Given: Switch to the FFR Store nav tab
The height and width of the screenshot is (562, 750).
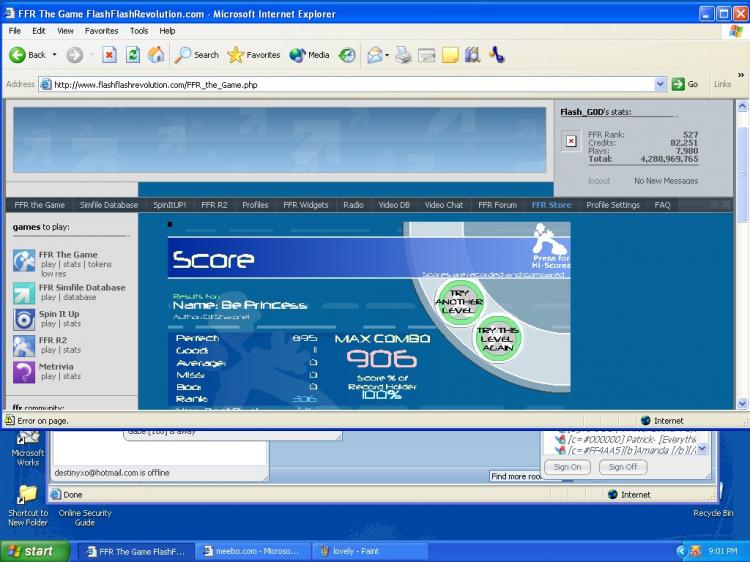Looking at the screenshot, I should coord(551,205).
